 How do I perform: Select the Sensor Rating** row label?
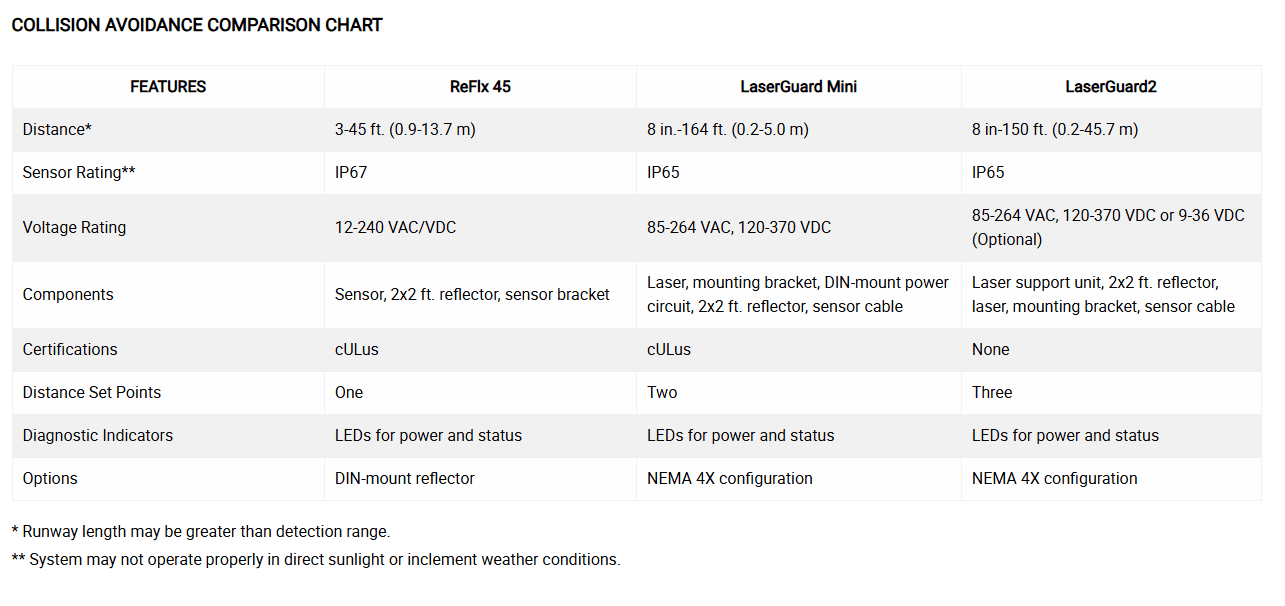click(x=79, y=173)
